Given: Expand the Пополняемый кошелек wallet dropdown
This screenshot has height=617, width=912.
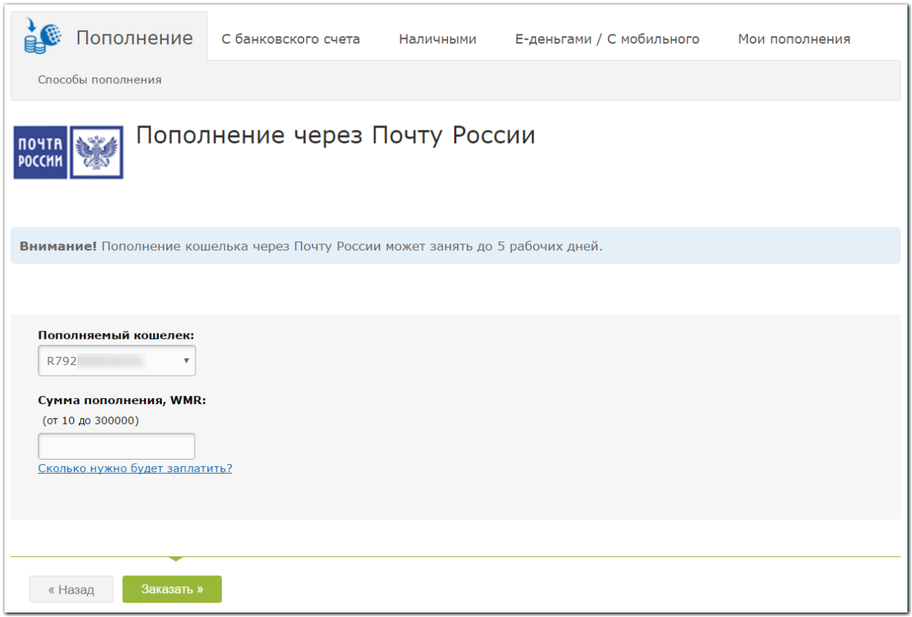Looking at the screenshot, I should click(117, 361).
